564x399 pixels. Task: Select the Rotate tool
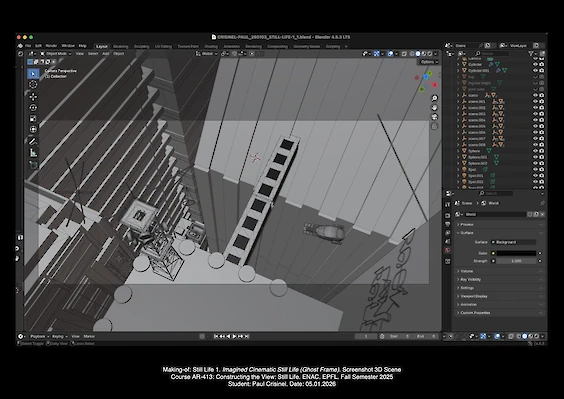coord(33,108)
